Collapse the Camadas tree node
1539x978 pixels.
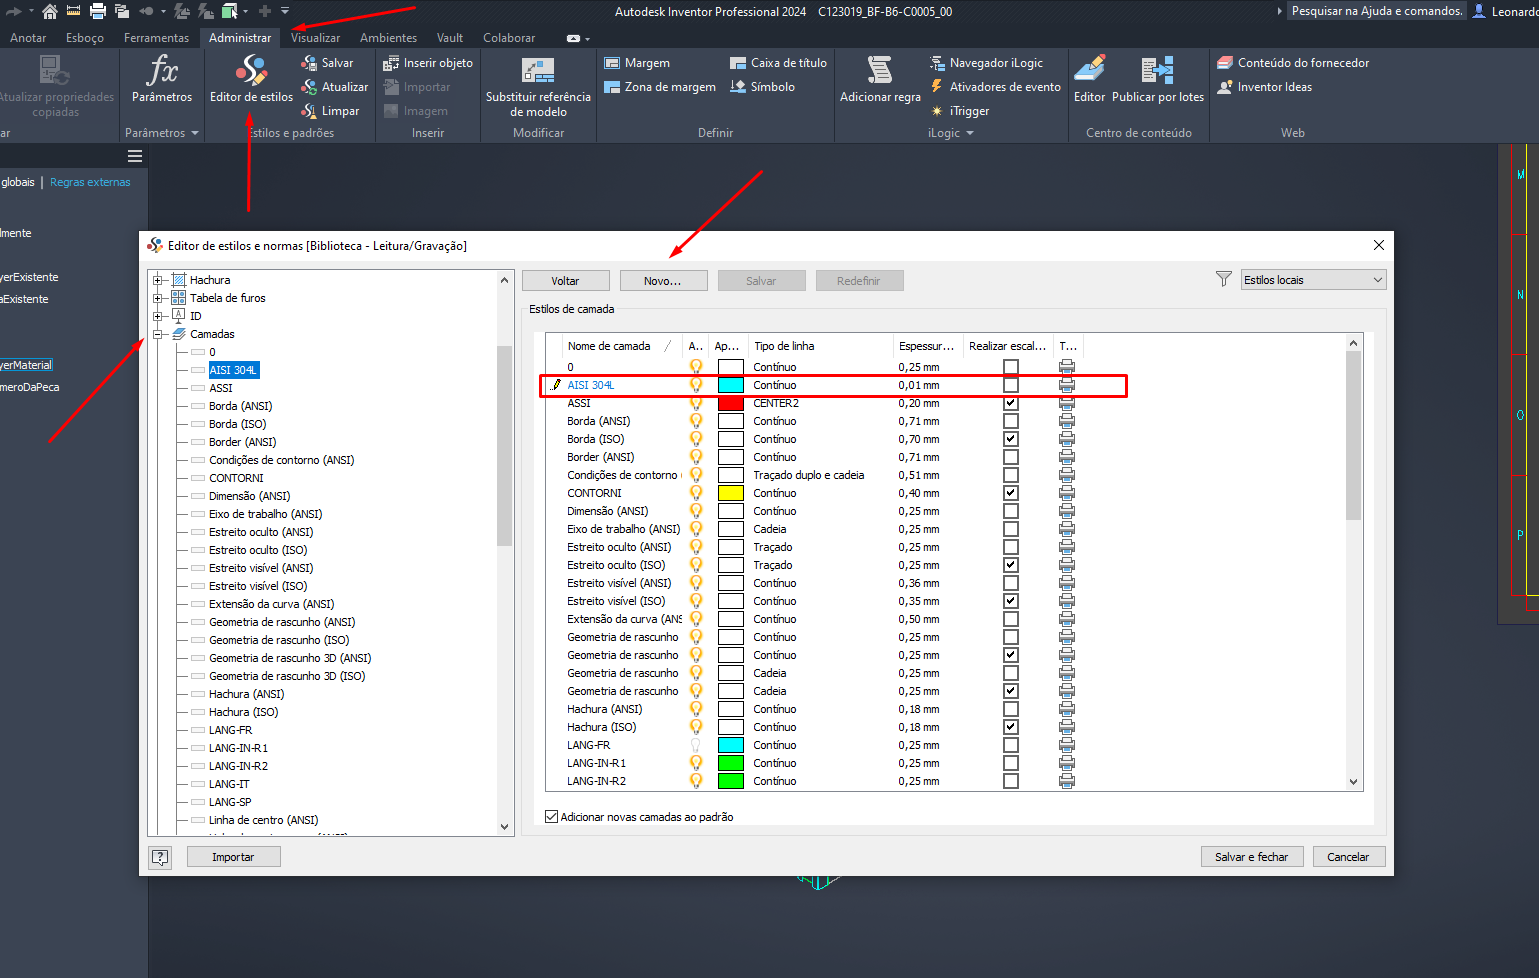tap(158, 334)
